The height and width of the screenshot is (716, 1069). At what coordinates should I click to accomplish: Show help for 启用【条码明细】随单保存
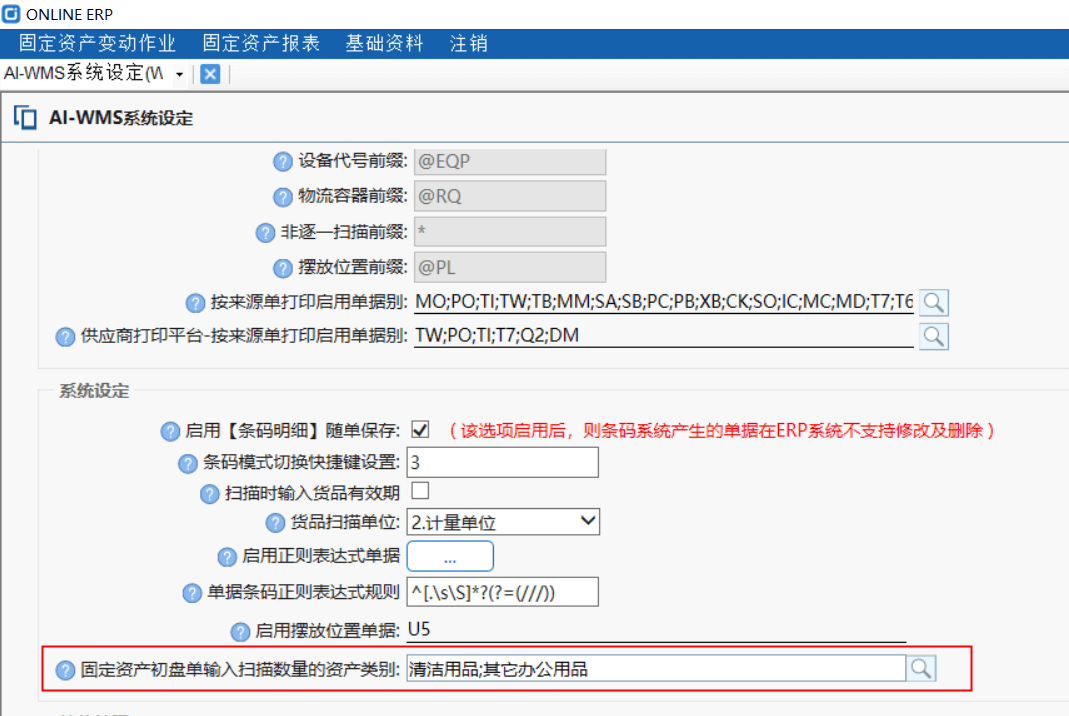point(170,431)
